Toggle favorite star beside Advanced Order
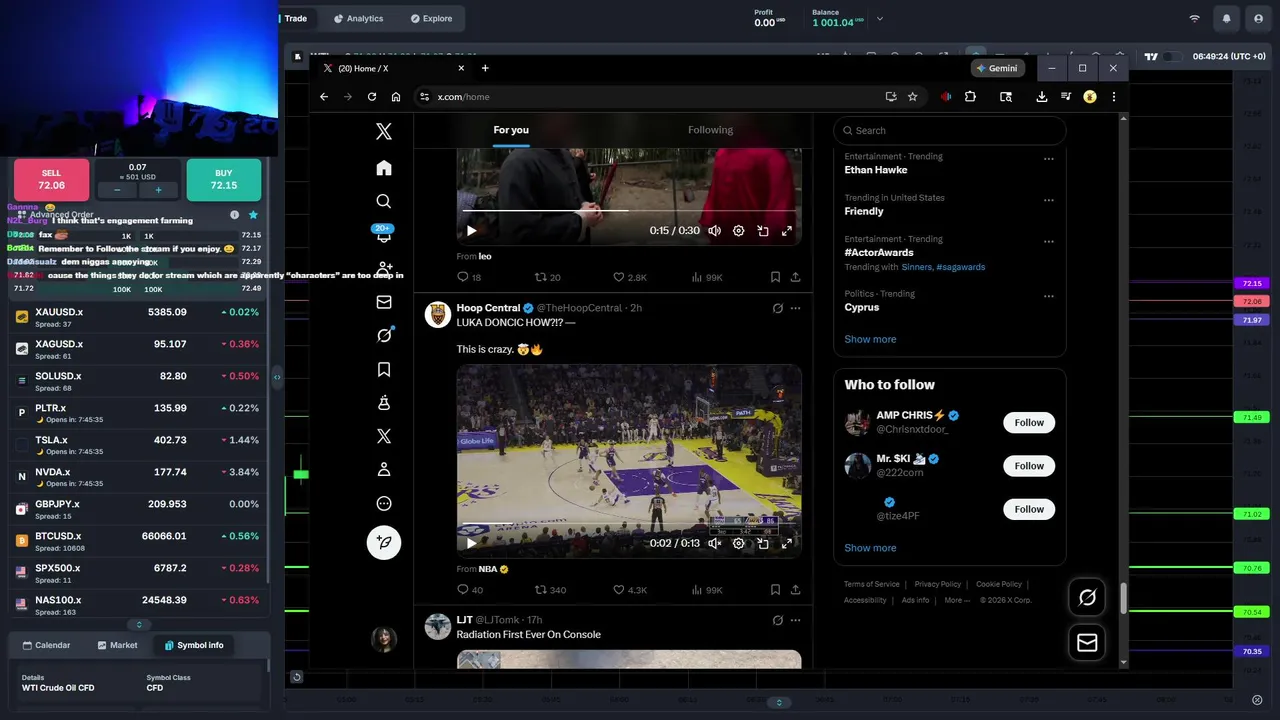This screenshot has width=1280, height=720. [x=253, y=214]
